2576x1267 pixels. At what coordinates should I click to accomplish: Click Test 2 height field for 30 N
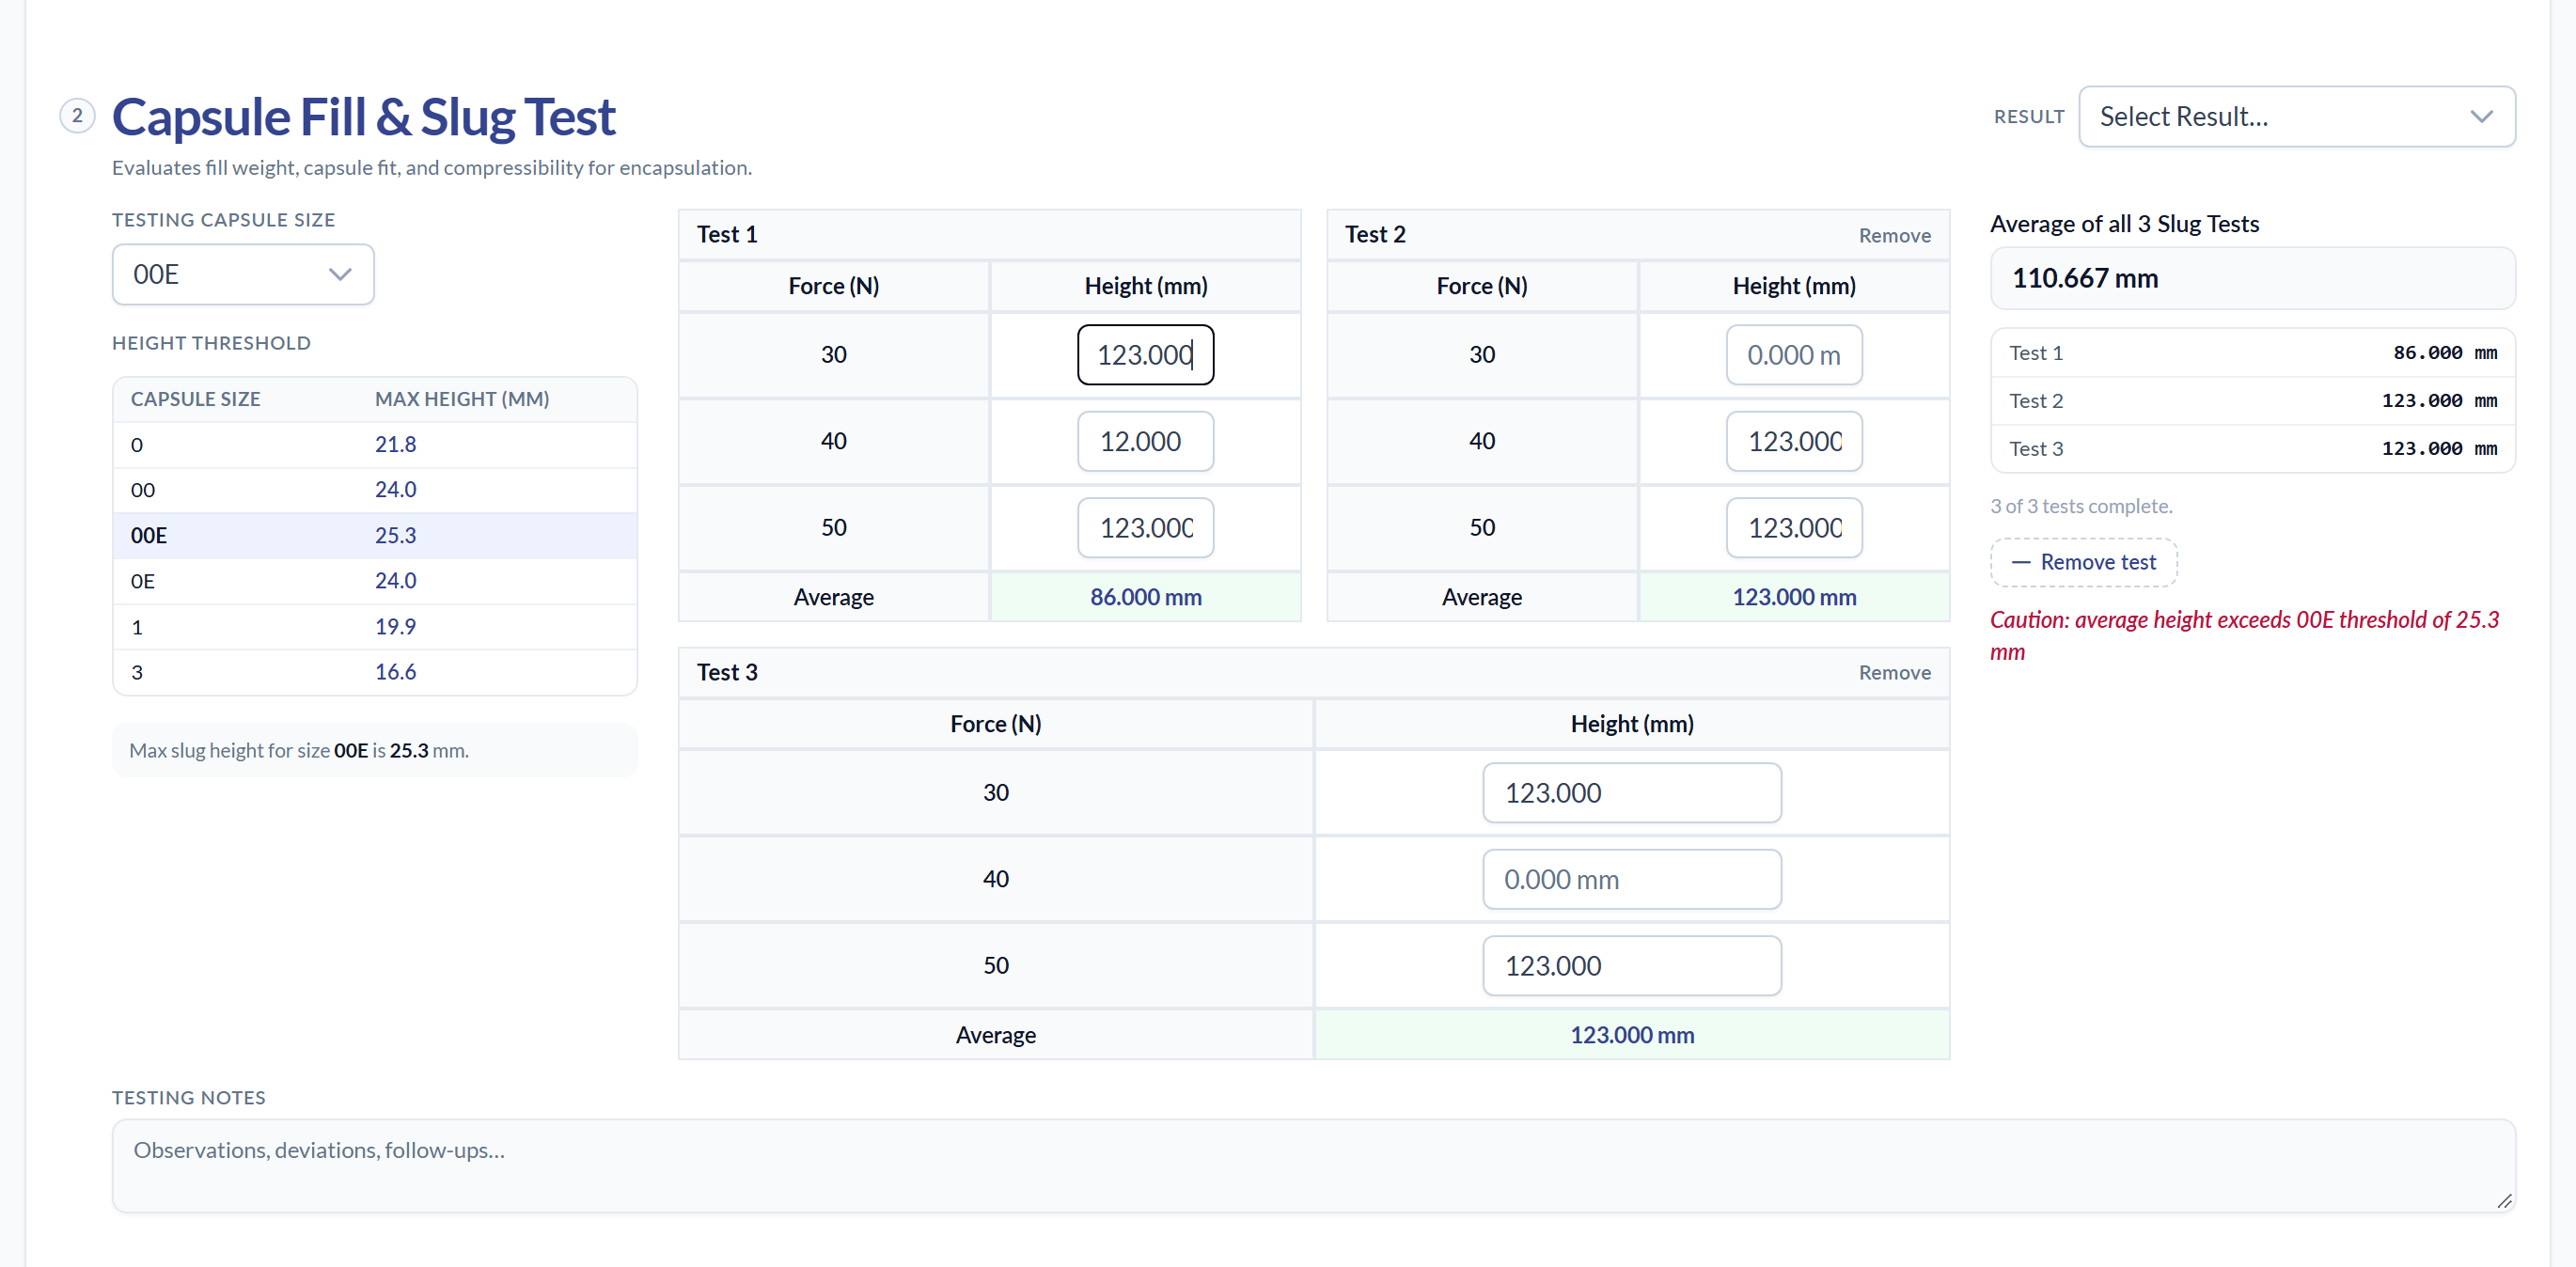1794,355
